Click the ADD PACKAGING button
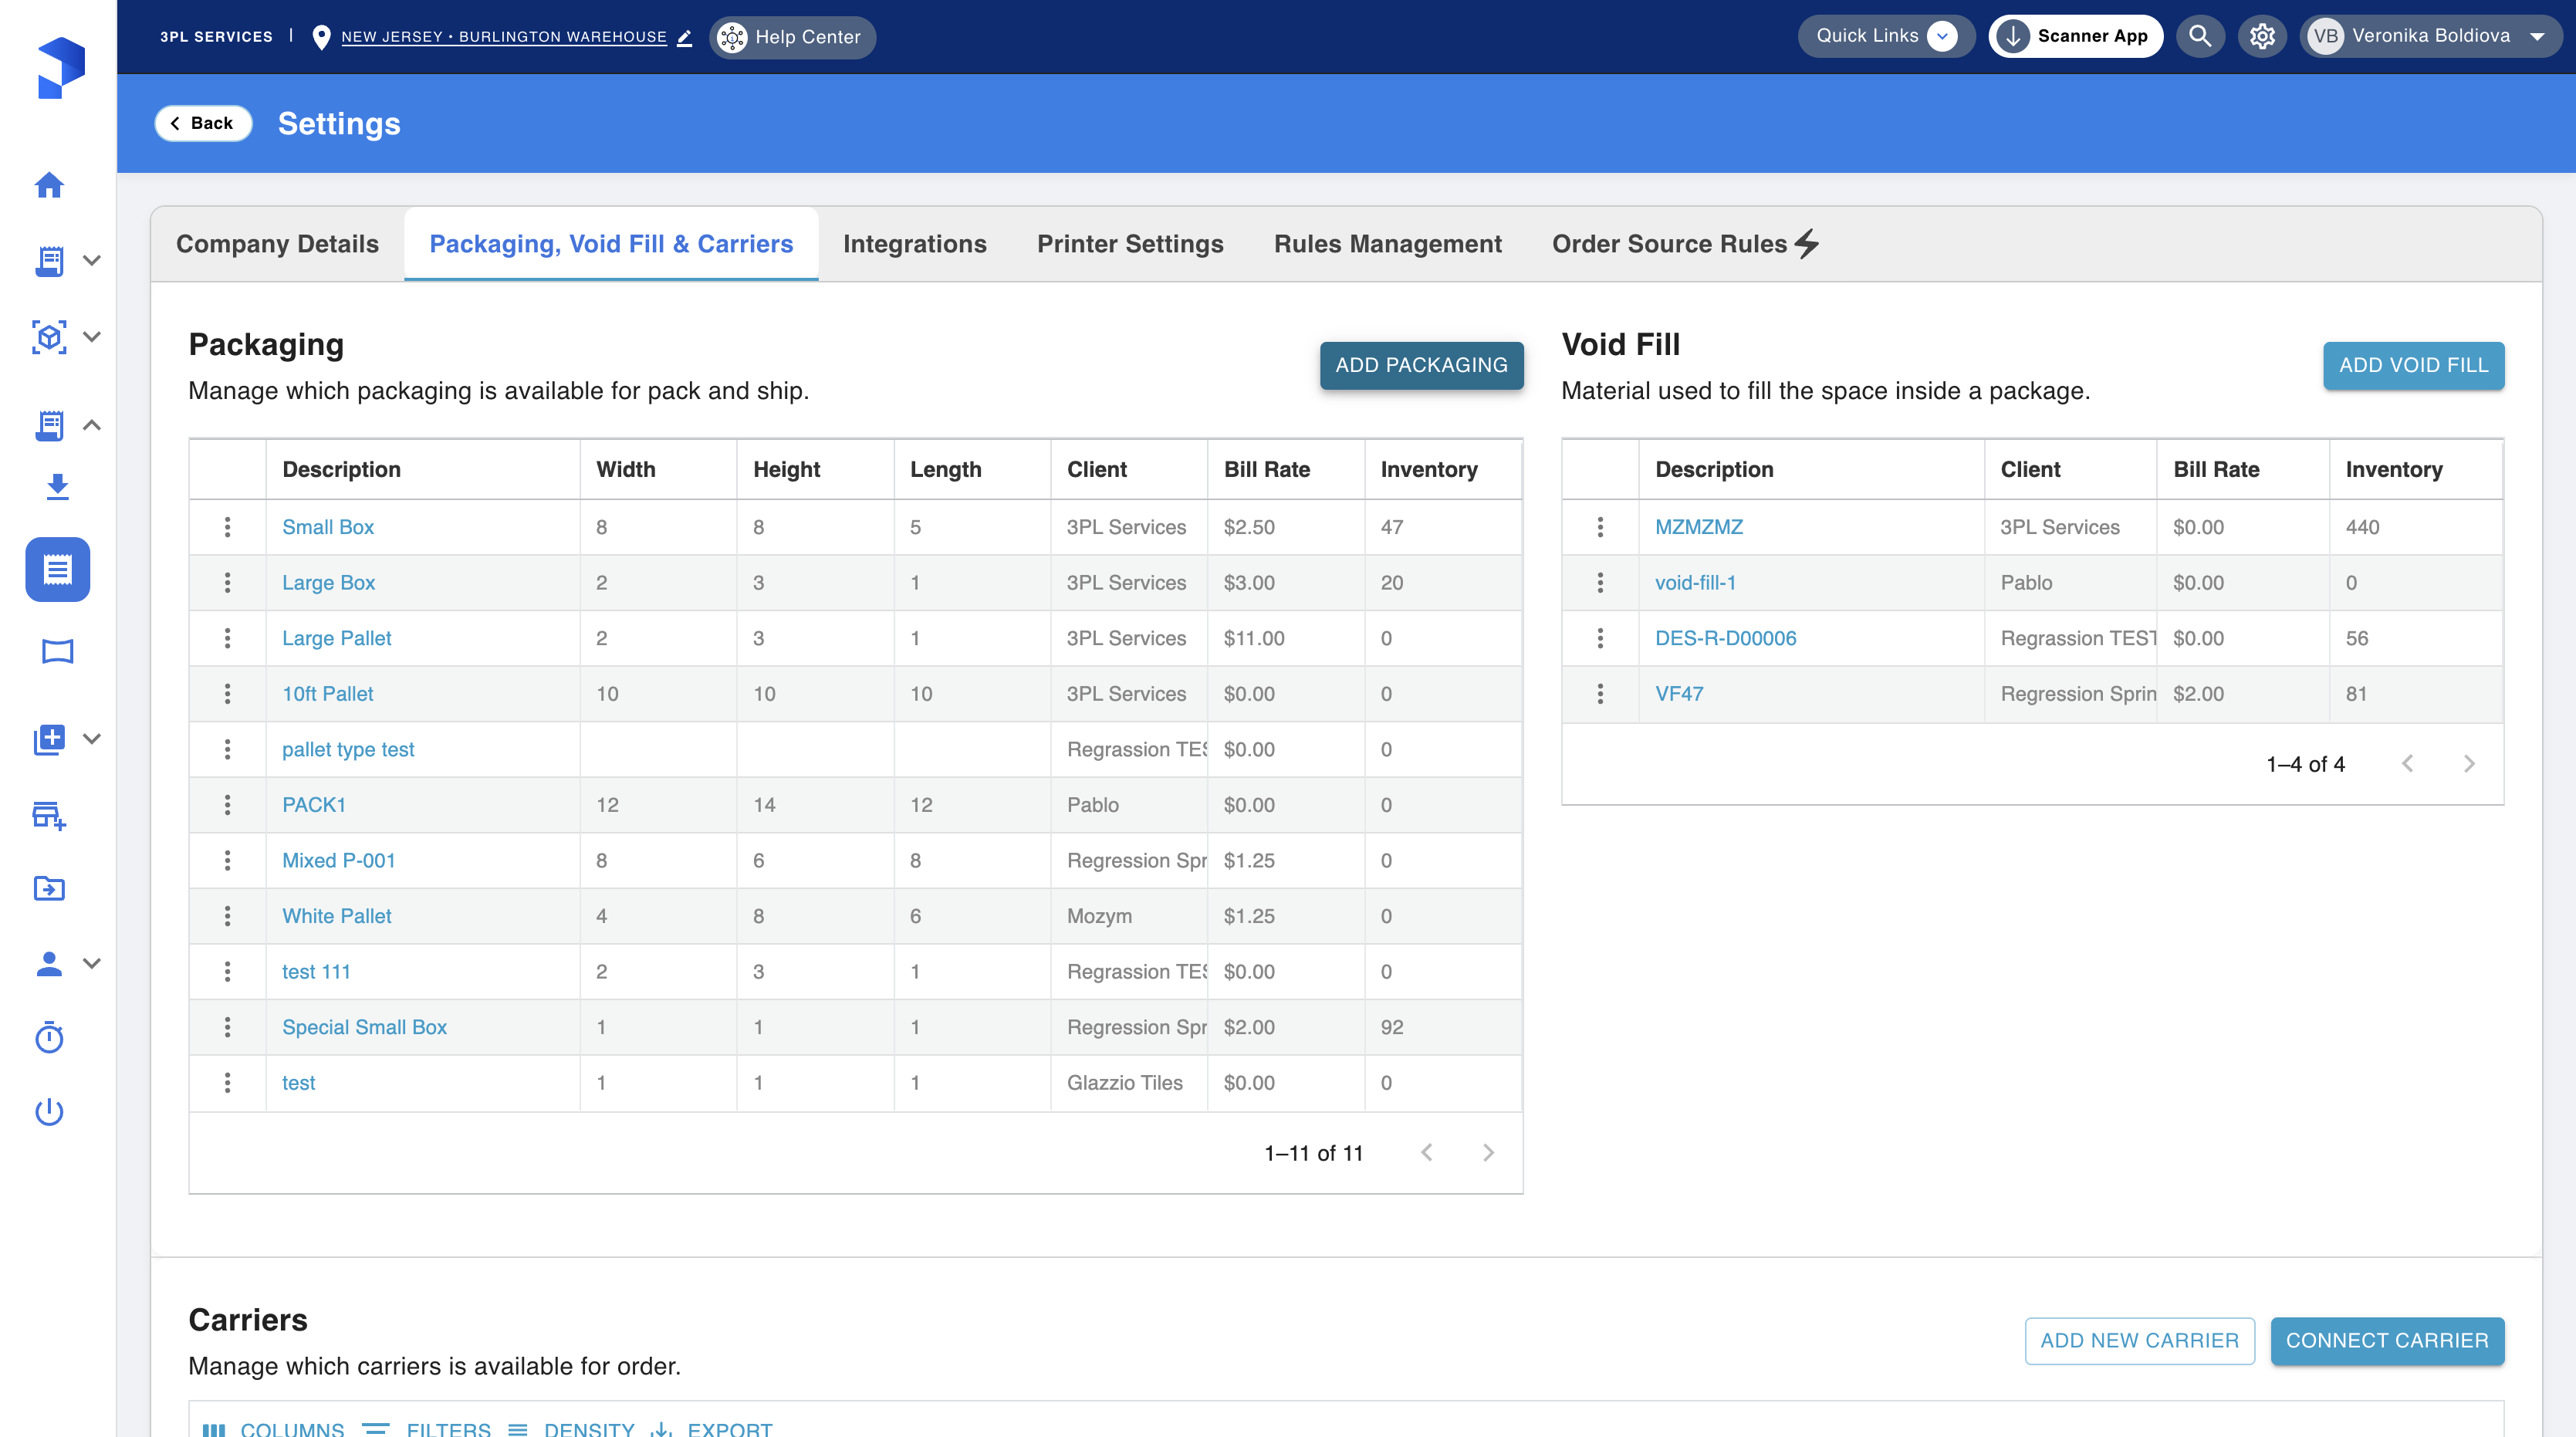The width and height of the screenshot is (2576, 1437). click(x=1421, y=365)
